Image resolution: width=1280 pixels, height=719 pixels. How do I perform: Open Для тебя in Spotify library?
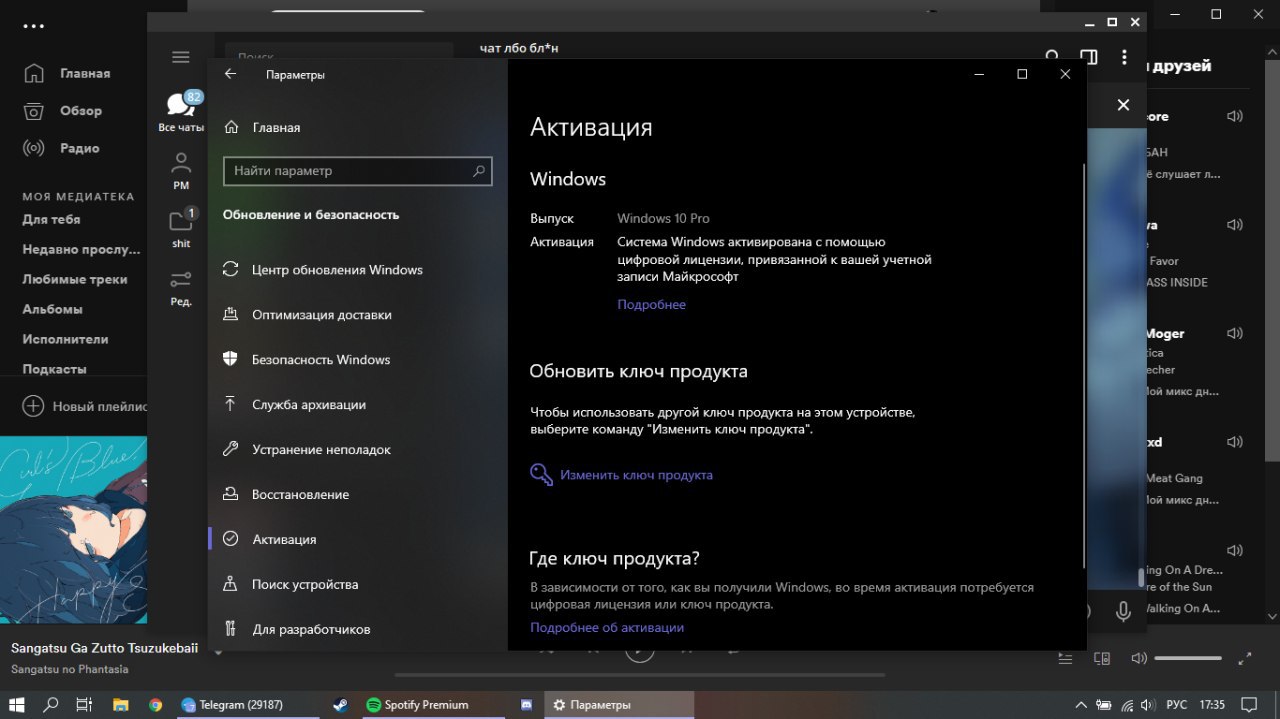point(51,219)
